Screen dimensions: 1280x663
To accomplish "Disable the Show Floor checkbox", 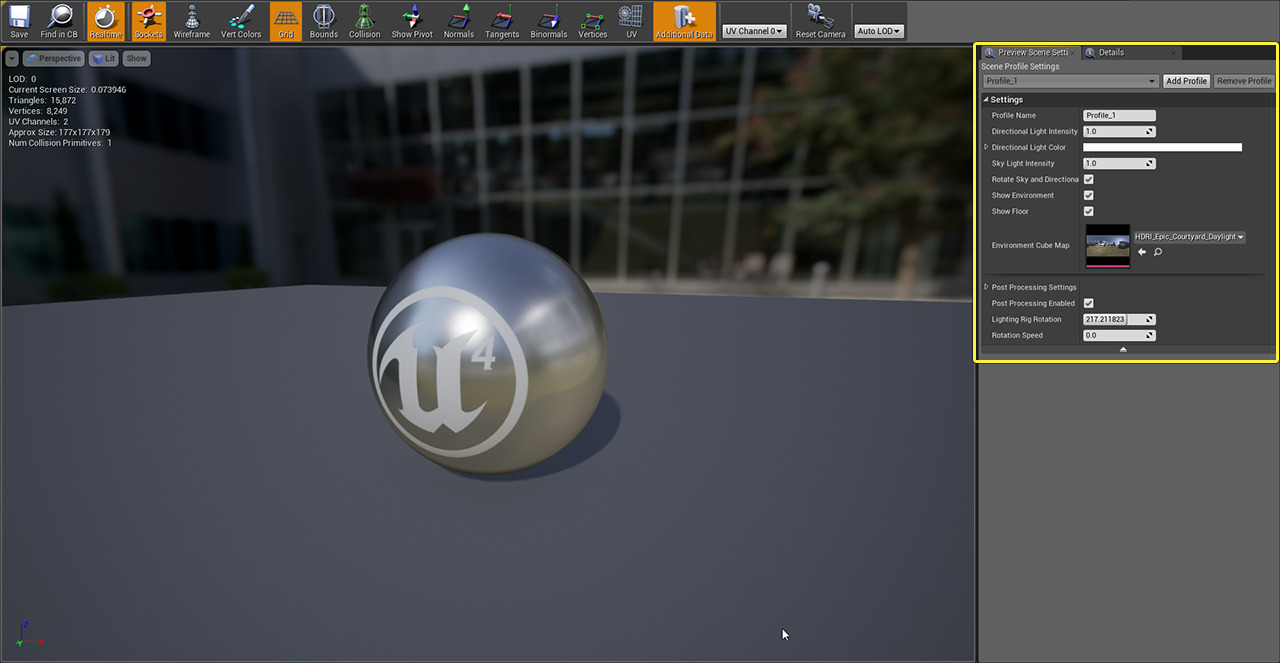I will click(1089, 211).
